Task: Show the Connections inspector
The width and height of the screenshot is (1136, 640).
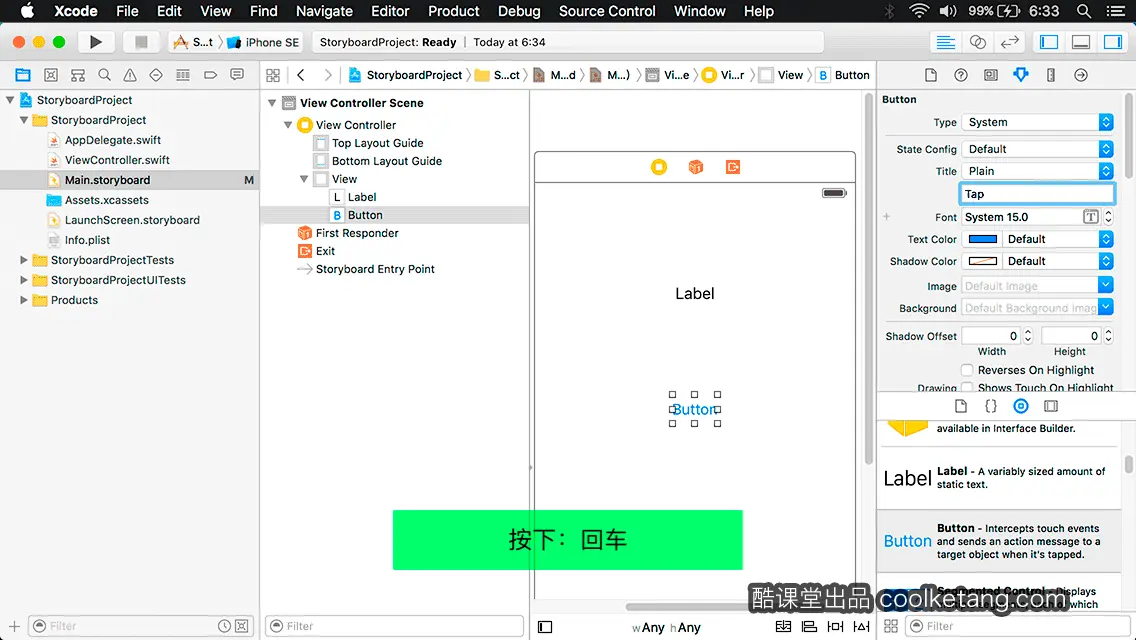Action: 1080,75
